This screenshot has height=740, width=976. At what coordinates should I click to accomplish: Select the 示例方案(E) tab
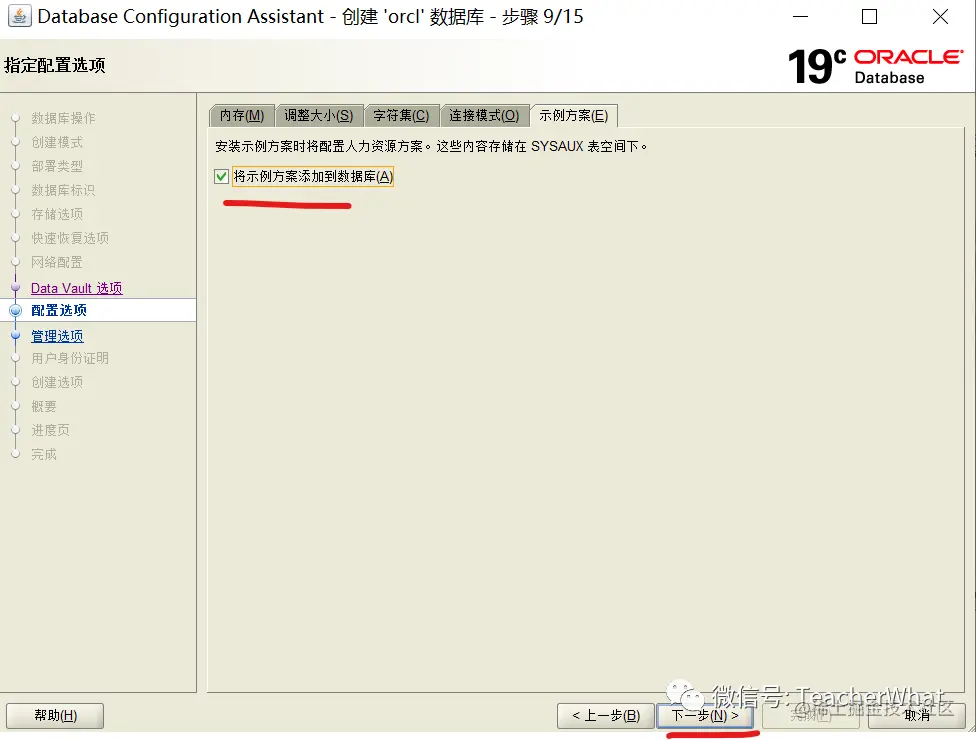click(573, 116)
